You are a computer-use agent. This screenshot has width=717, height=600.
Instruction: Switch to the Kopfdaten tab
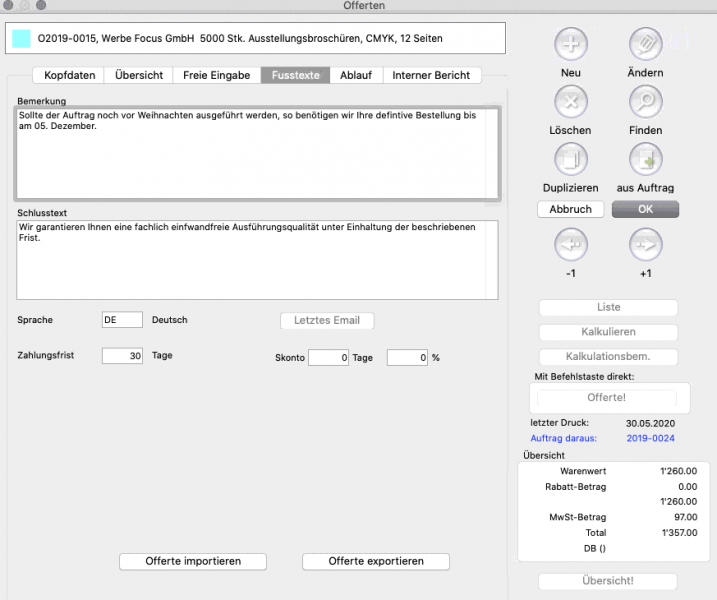click(x=68, y=75)
